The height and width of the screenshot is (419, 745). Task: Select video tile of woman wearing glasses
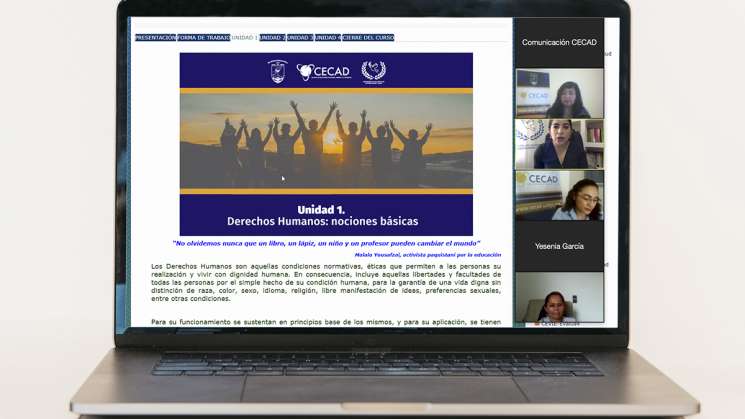(559, 195)
